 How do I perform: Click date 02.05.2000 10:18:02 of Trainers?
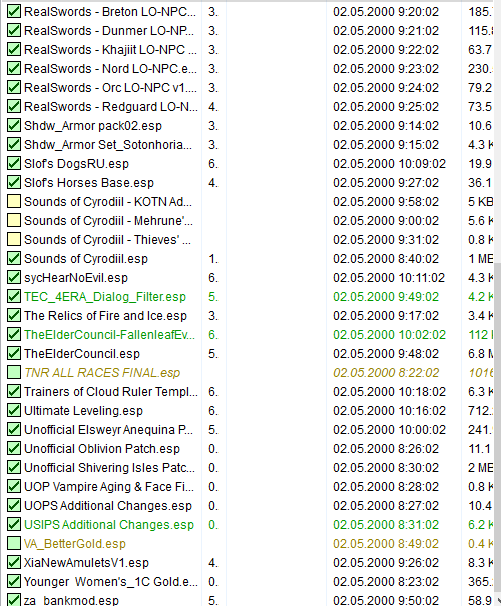(x=389, y=392)
